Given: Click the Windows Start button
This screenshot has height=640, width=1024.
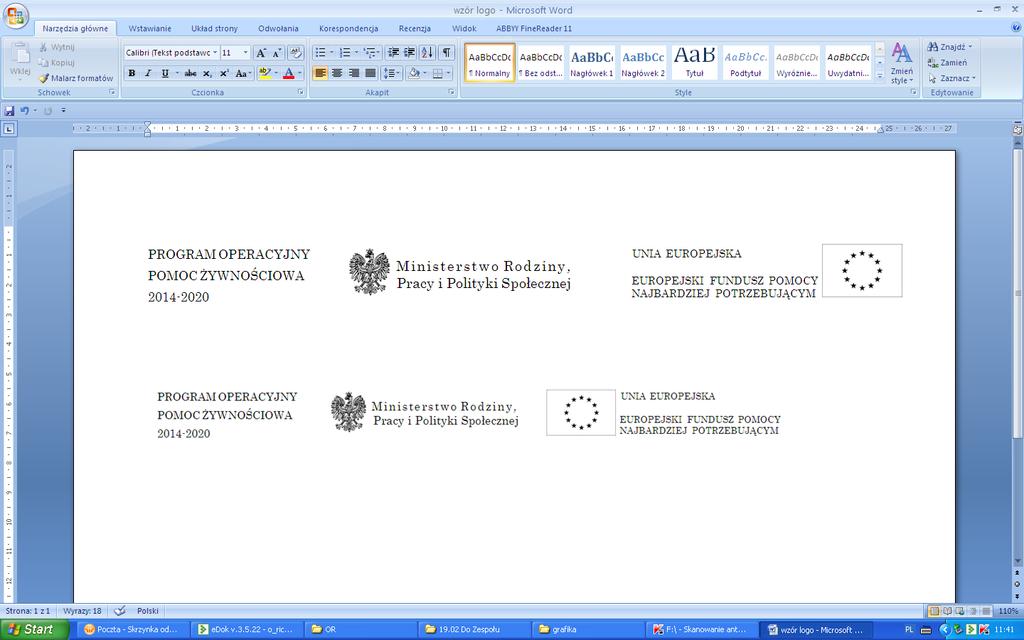Looking at the screenshot, I should coord(35,630).
